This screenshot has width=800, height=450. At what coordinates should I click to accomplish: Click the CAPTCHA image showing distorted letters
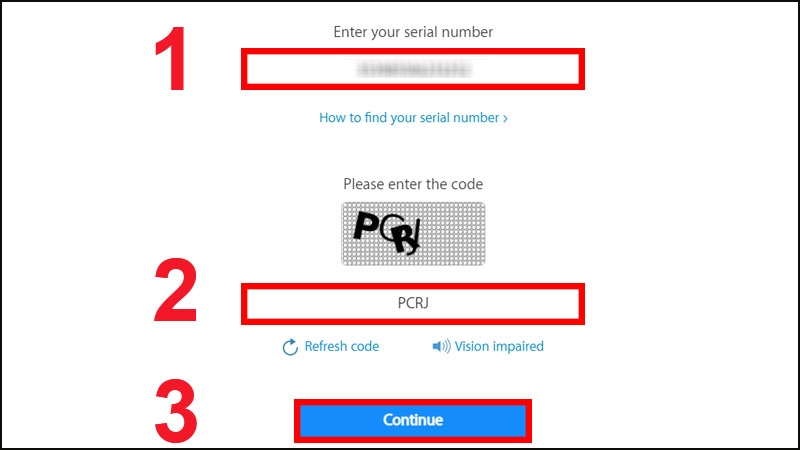412,233
